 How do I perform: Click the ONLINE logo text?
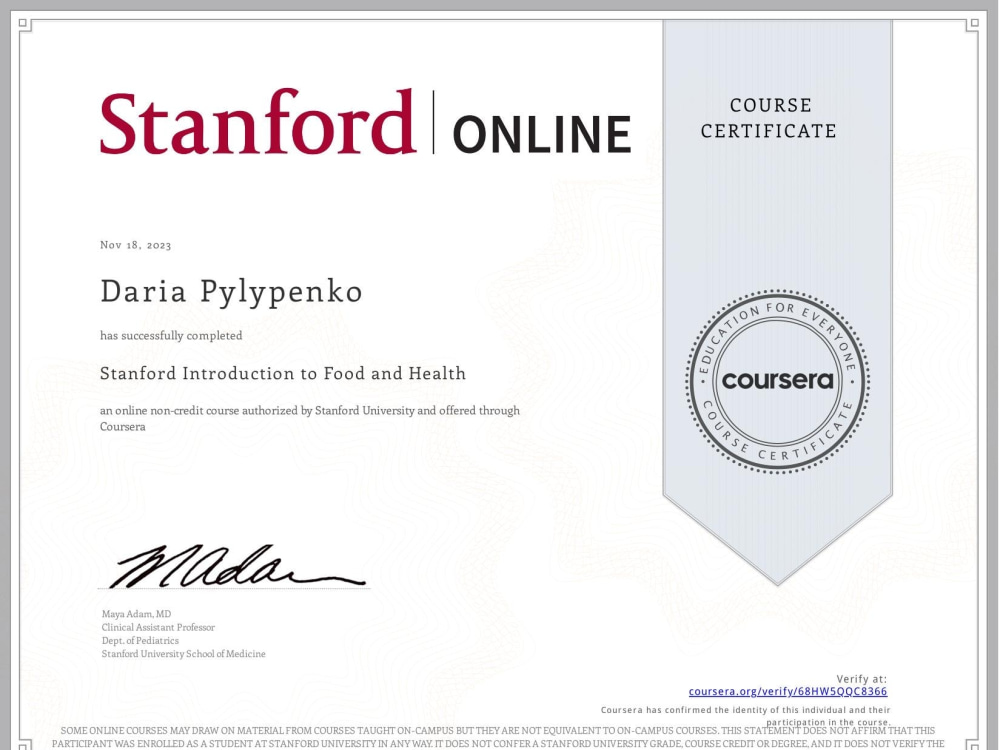coord(542,135)
